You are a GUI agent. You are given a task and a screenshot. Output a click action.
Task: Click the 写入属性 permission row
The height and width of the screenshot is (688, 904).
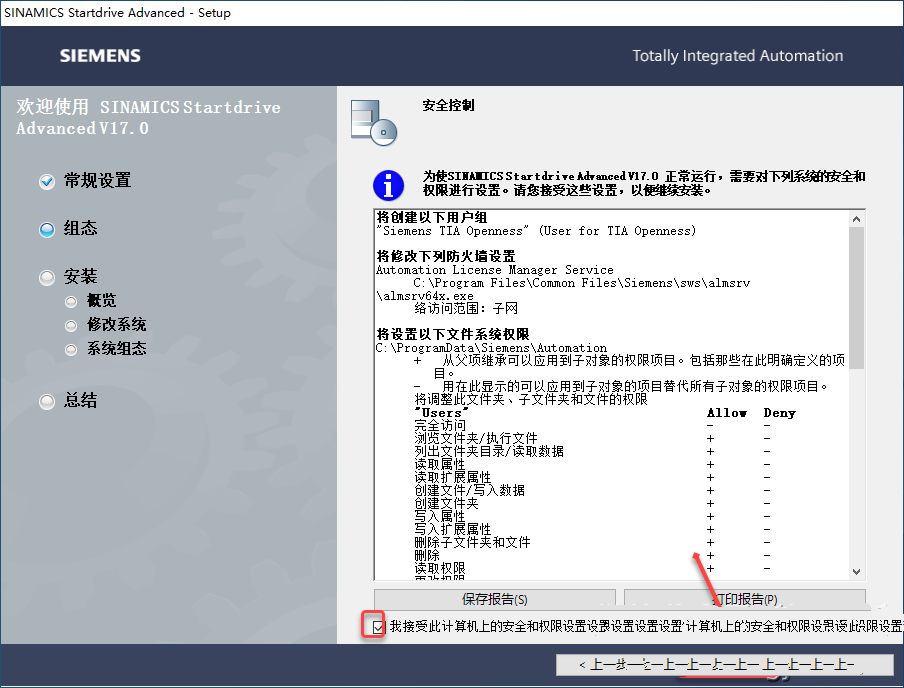440,516
